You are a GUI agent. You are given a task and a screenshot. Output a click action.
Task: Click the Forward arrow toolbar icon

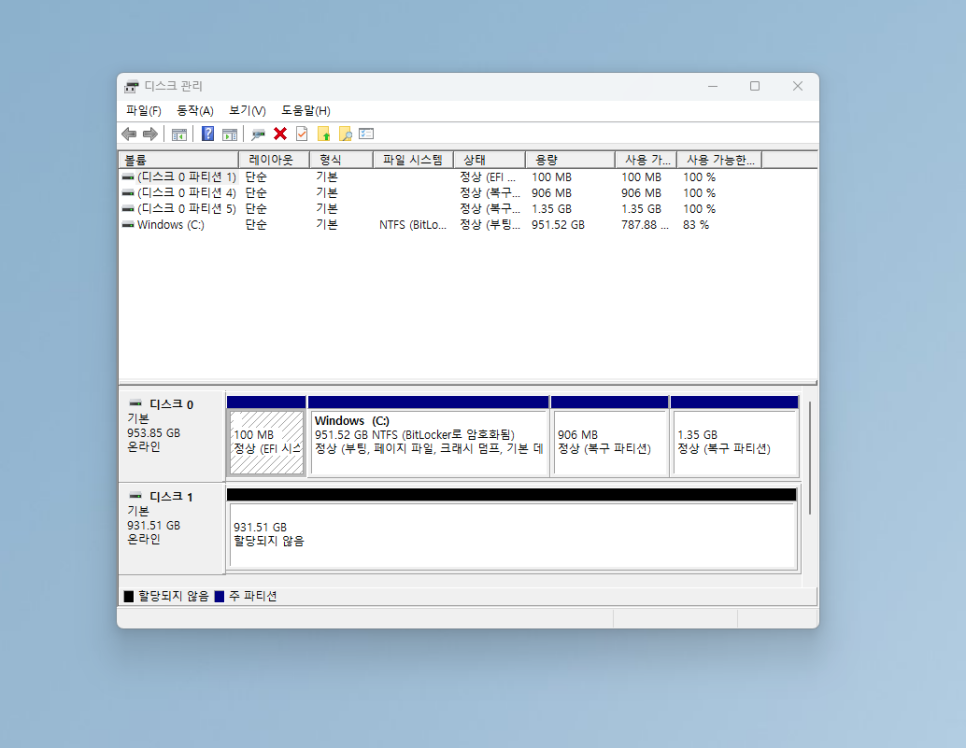150,134
